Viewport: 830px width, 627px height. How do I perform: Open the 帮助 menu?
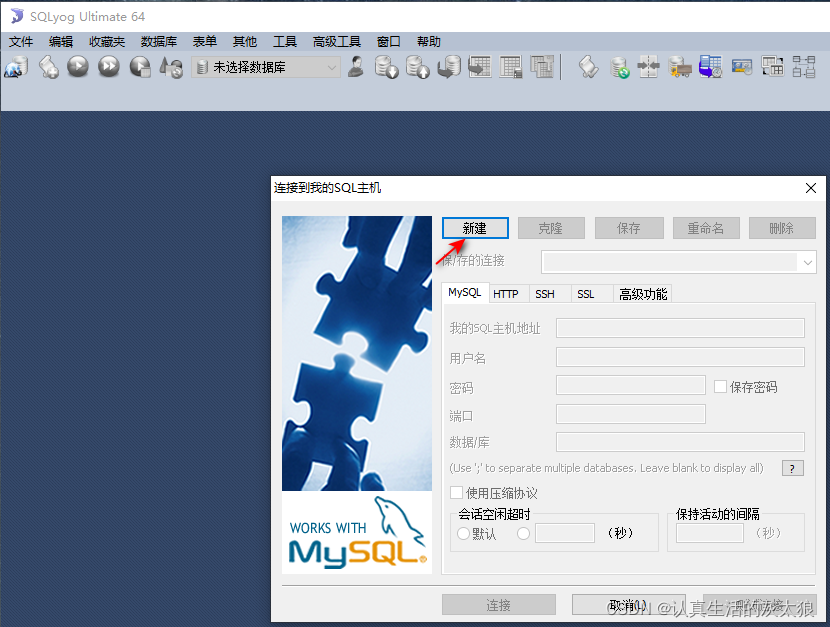[x=428, y=41]
